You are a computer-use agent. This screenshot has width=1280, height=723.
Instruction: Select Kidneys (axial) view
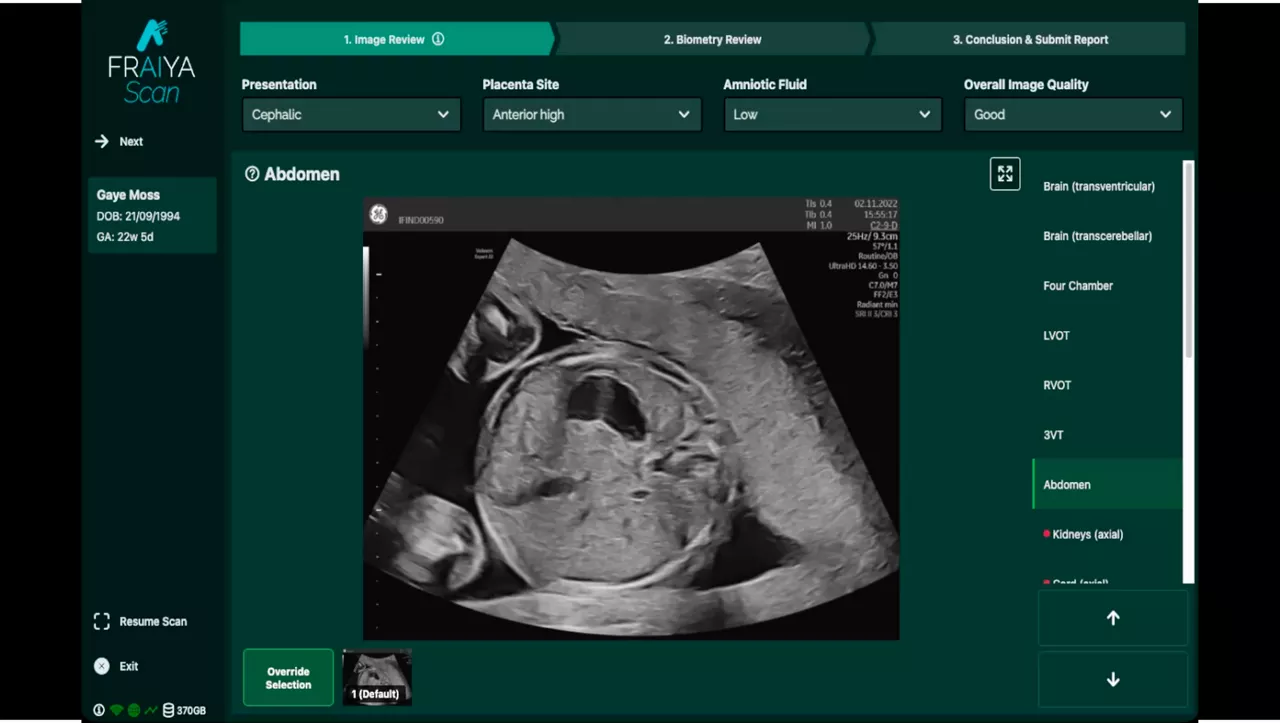[1106, 534]
